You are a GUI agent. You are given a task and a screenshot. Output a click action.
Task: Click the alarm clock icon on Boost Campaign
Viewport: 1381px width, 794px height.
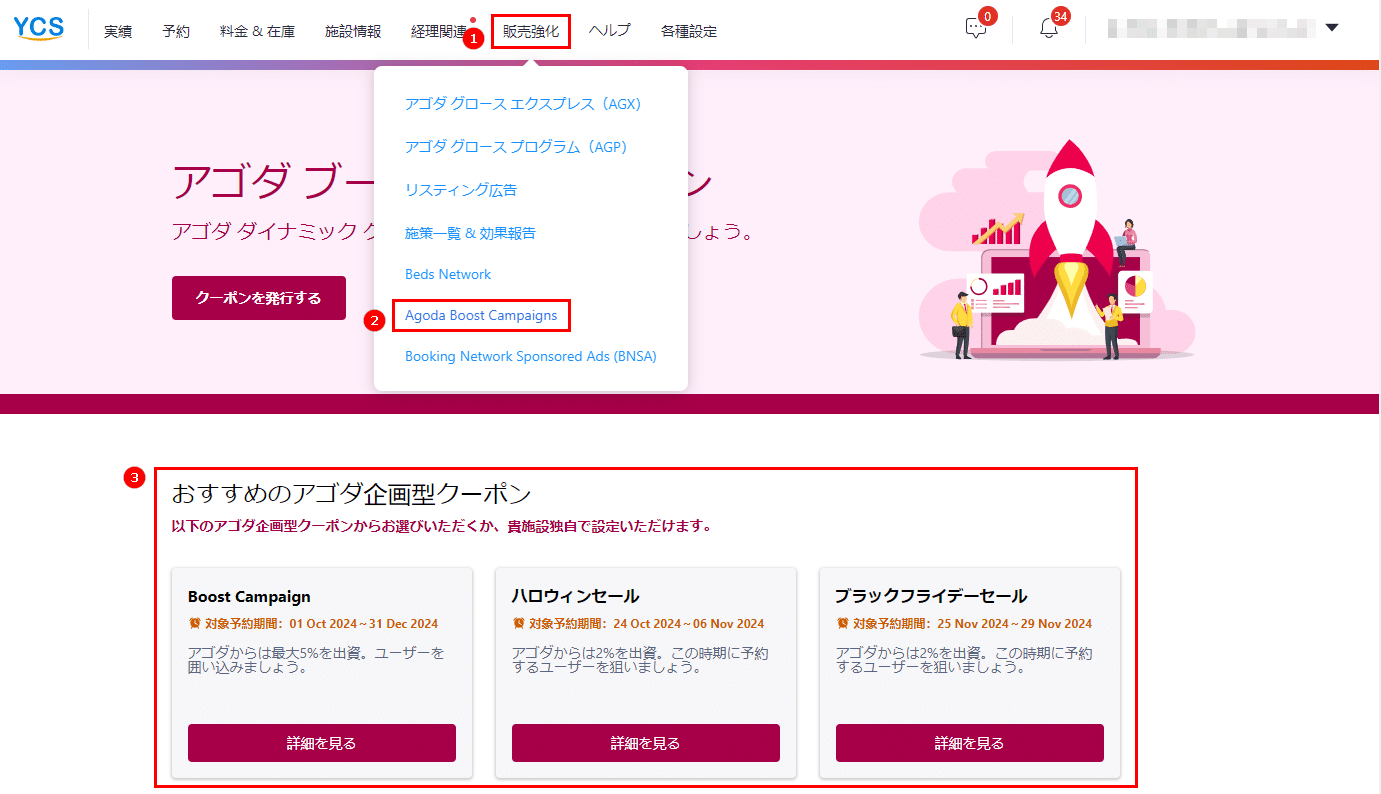pyautogui.click(x=195, y=623)
